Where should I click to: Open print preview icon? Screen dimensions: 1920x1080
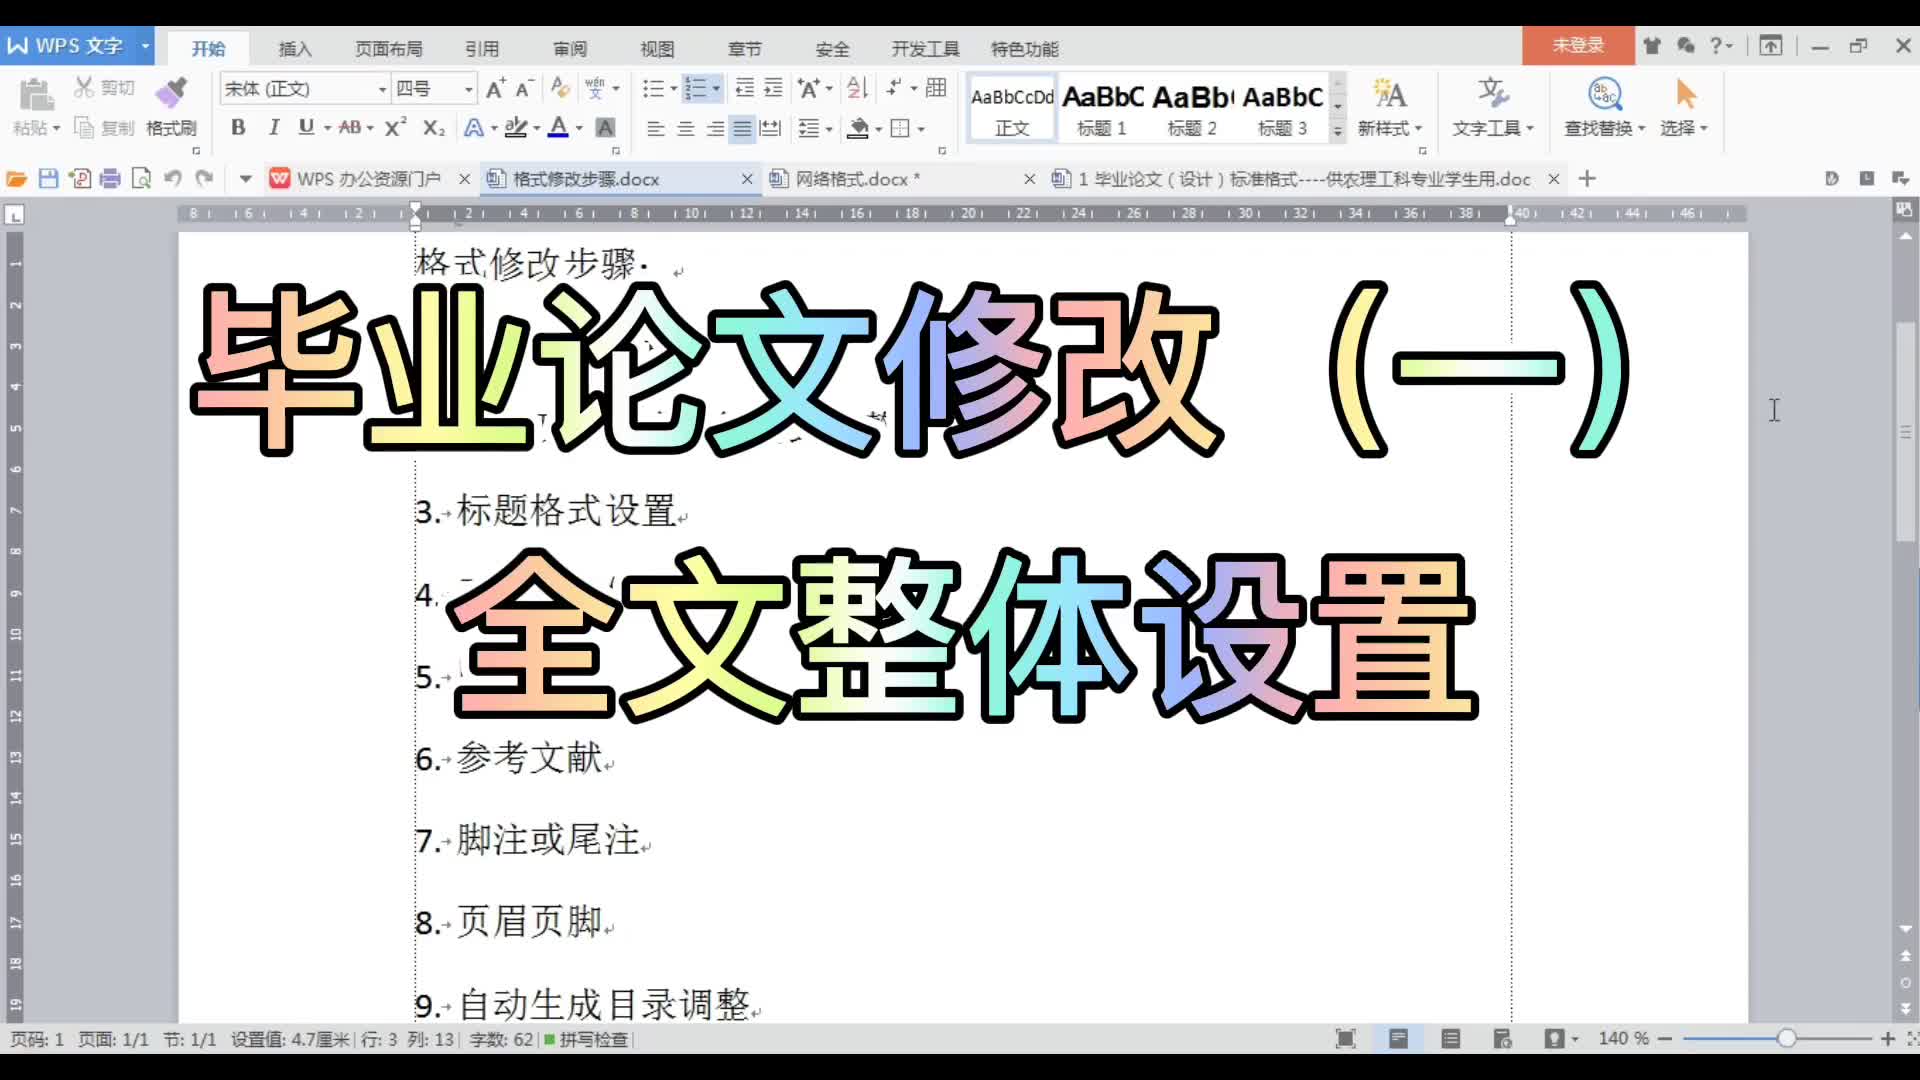coord(141,179)
